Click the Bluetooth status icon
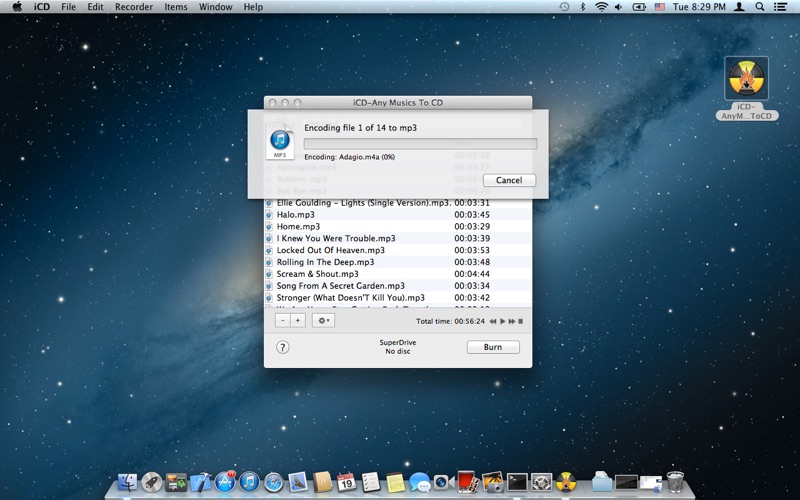 (x=583, y=7)
